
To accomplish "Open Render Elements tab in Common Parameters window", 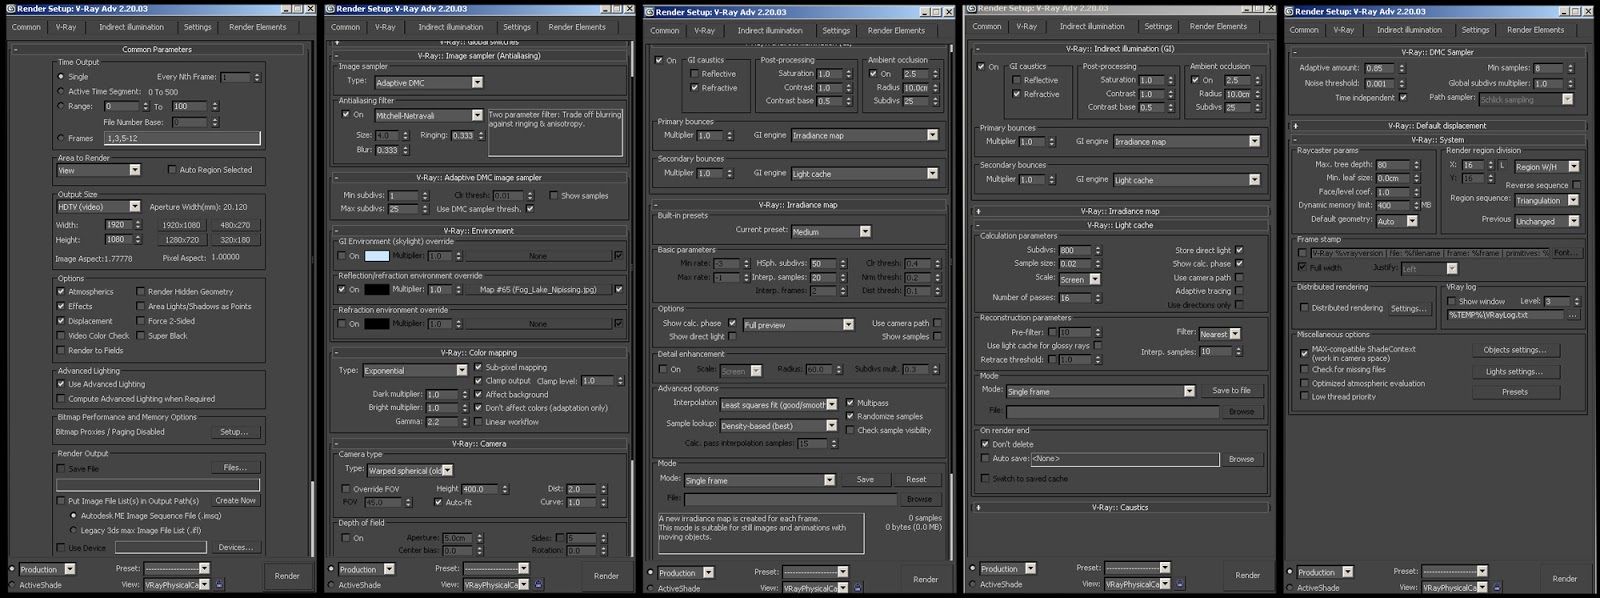I will 257,27.
